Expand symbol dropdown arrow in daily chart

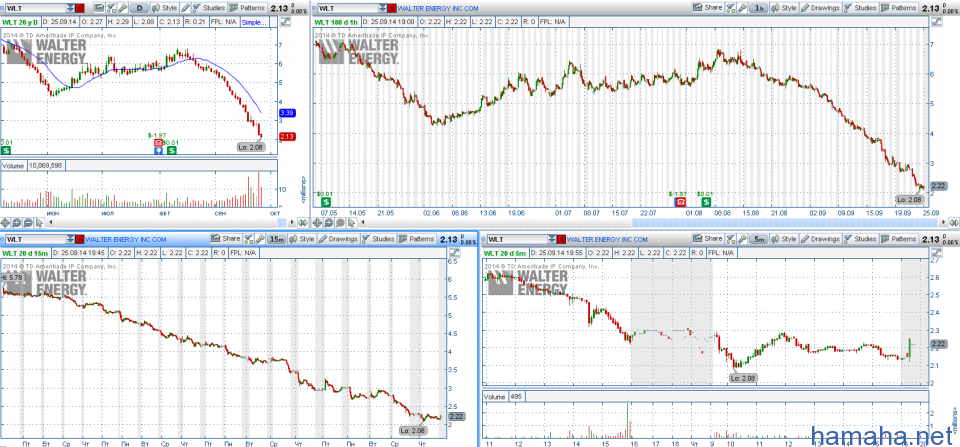[70, 8]
